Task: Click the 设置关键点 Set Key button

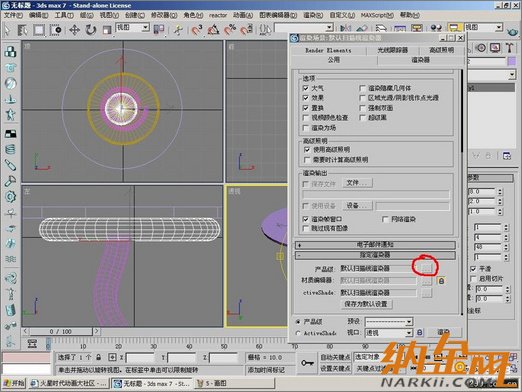Action: coord(335,368)
